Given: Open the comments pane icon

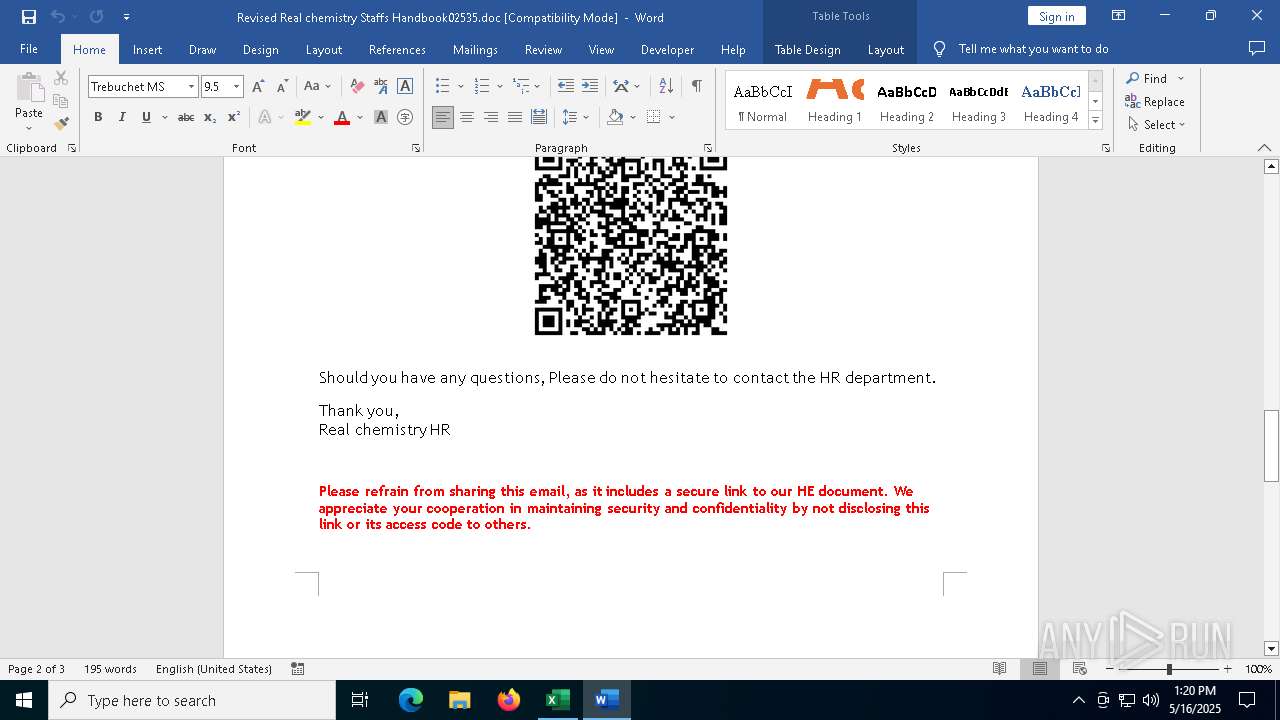Looking at the screenshot, I should (x=1257, y=49).
